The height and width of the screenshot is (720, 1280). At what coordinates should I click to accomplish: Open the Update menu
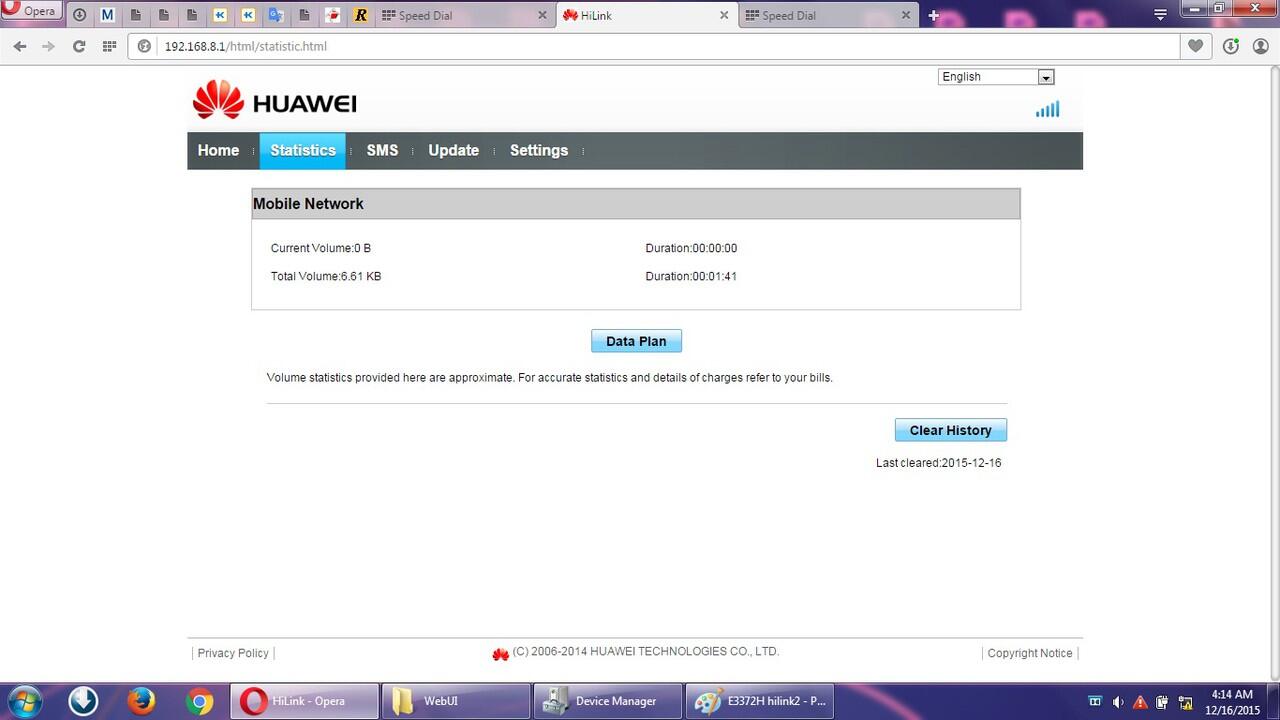pos(453,150)
